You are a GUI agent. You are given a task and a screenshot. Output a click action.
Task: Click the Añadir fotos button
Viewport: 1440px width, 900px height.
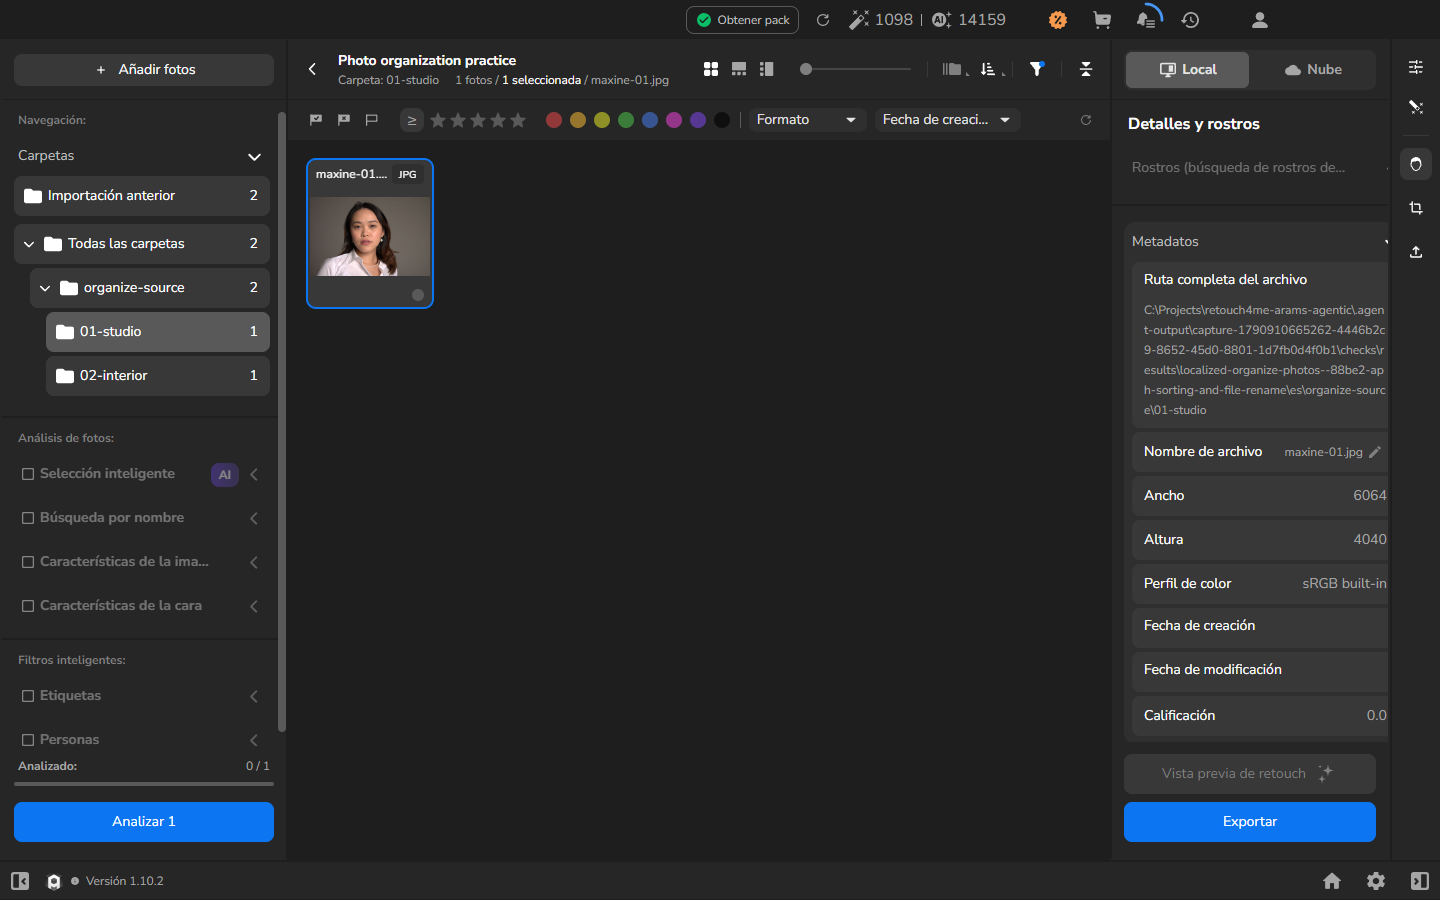[144, 70]
